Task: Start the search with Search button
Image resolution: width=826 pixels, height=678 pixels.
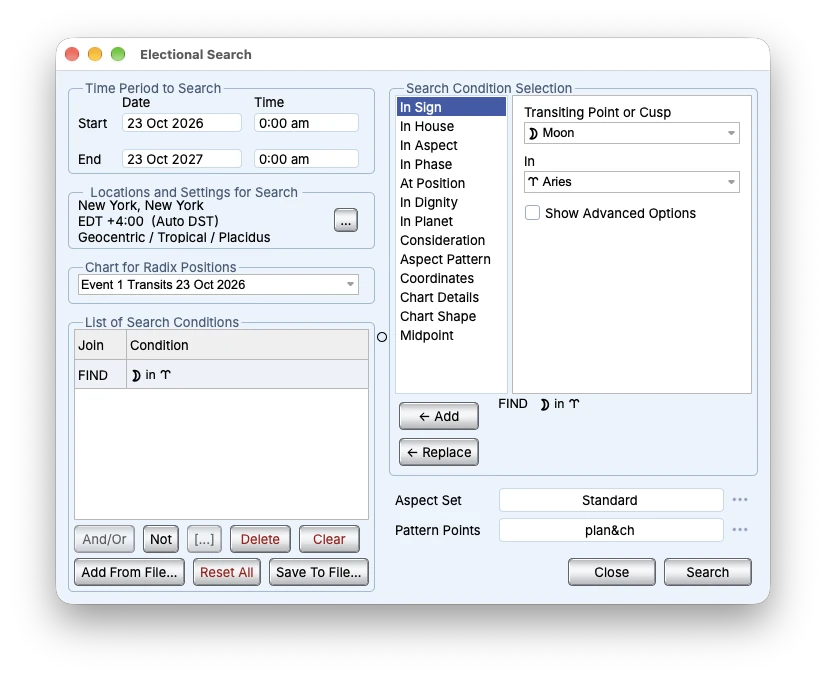Action: (707, 572)
